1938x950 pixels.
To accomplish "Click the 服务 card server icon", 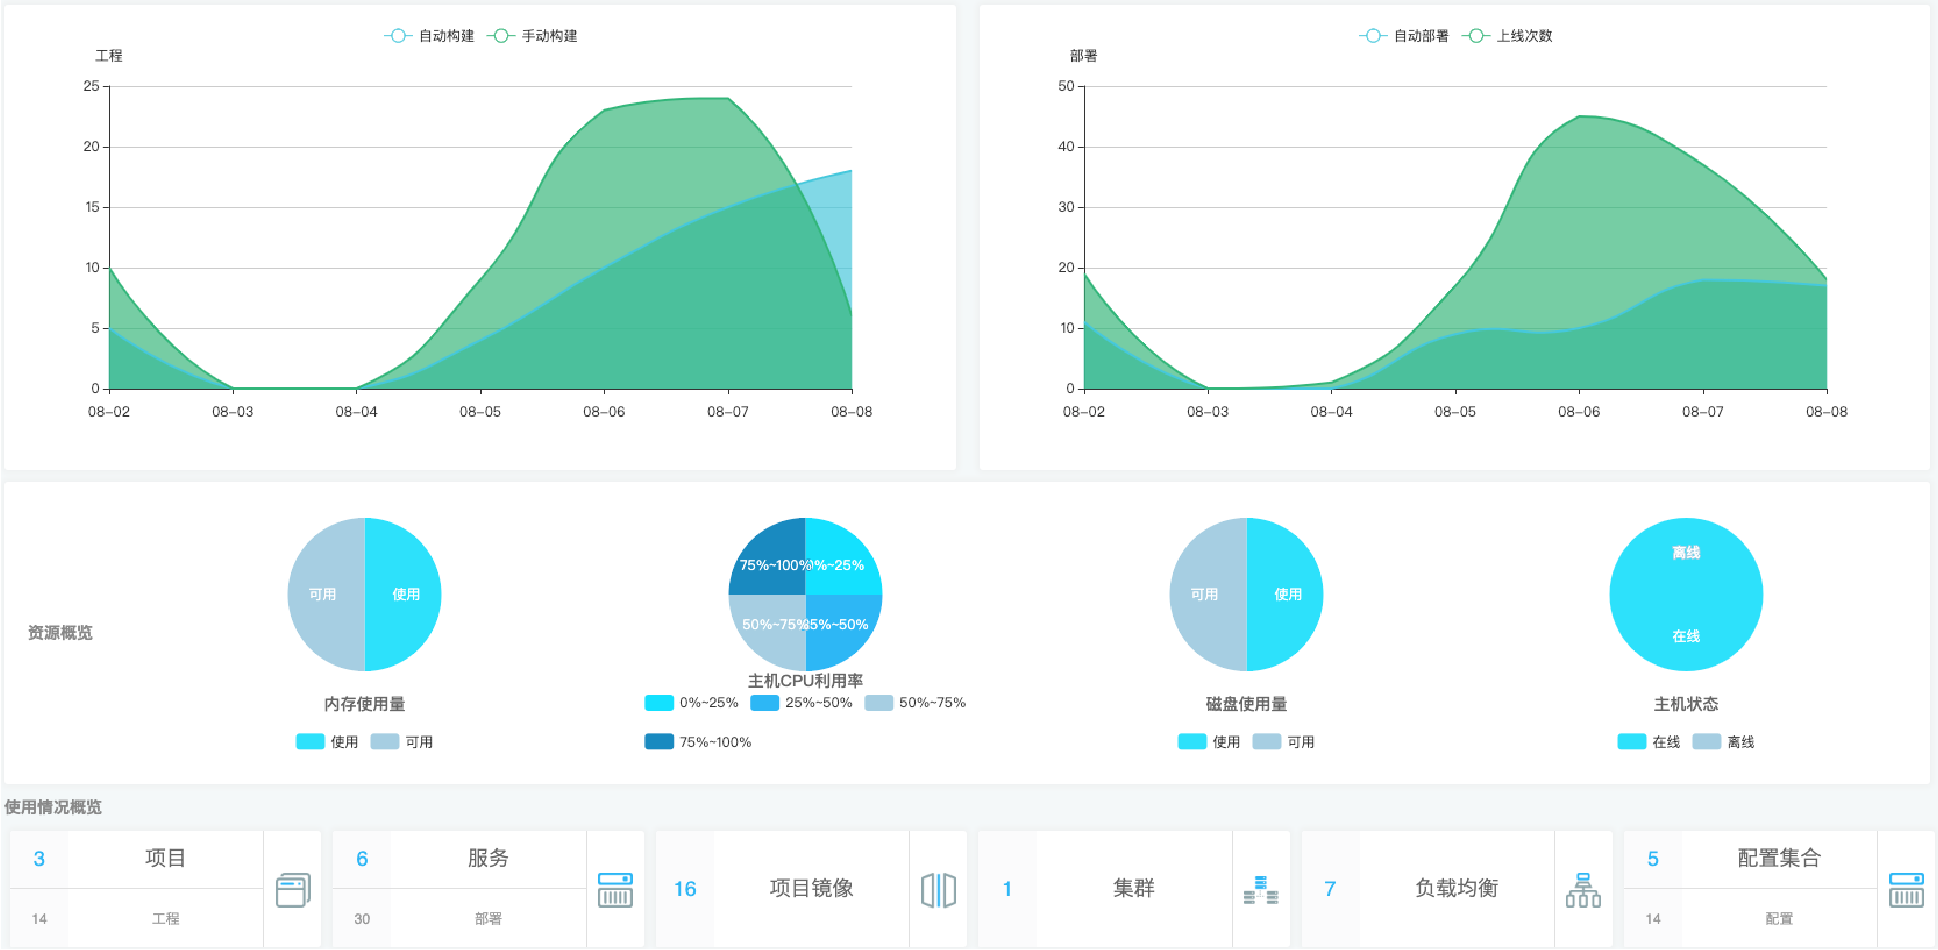I will (615, 889).
